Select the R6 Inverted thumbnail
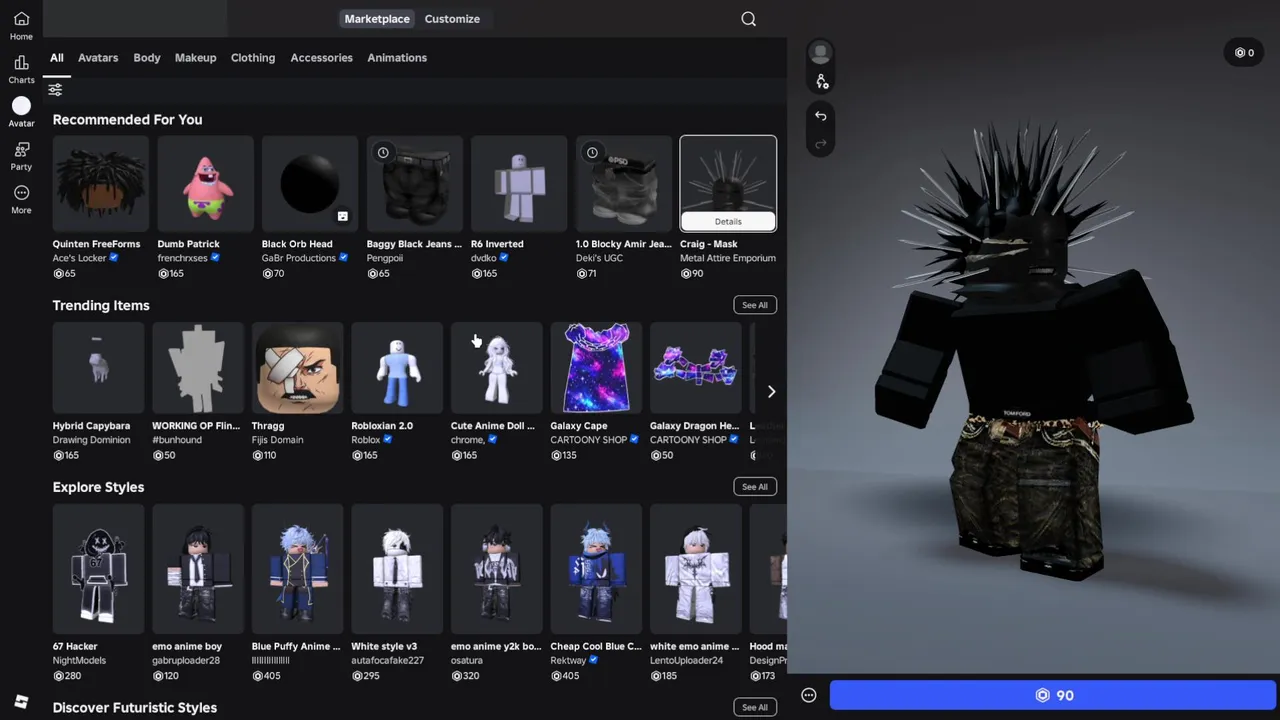The width and height of the screenshot is (1280, 720). coord(519,184)
